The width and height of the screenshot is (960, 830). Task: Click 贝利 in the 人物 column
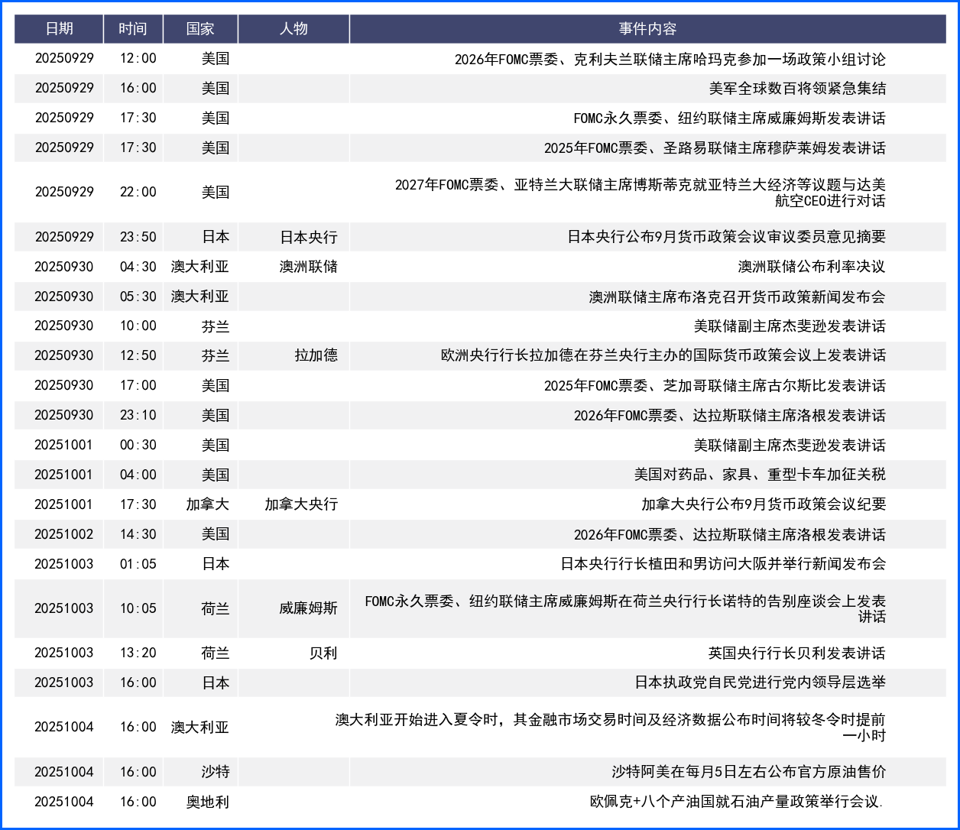point(323,653)
